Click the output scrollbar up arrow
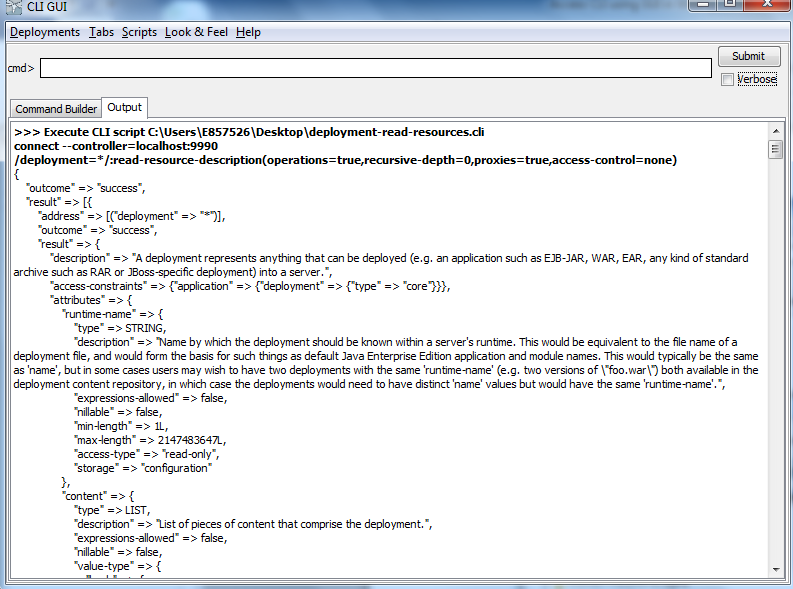793x589 pixels. 775,131
